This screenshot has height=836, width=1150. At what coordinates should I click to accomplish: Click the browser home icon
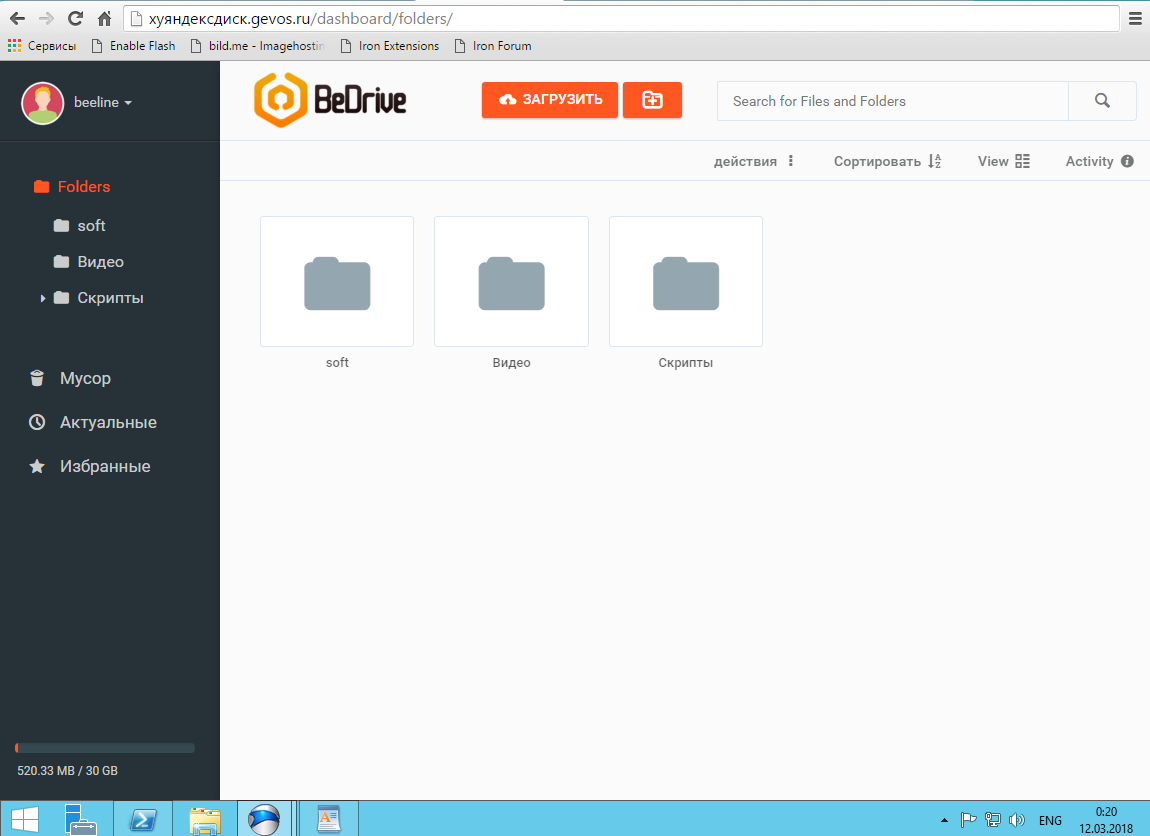tap(104, 19)
